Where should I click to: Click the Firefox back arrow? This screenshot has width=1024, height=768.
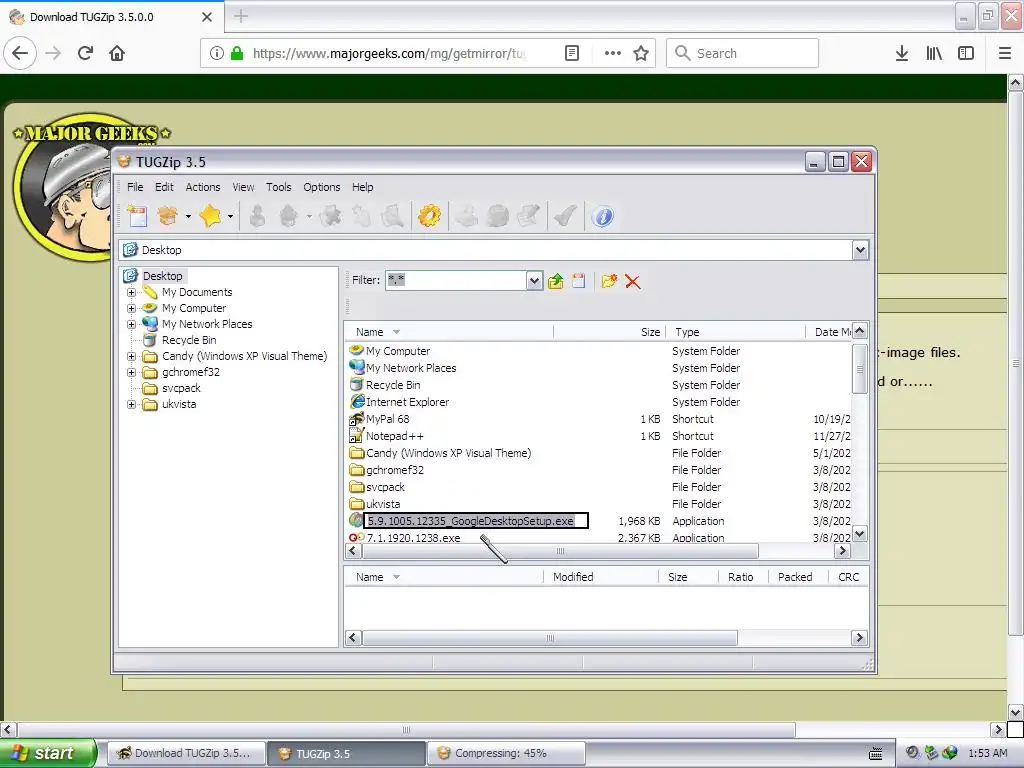[20, 53]
